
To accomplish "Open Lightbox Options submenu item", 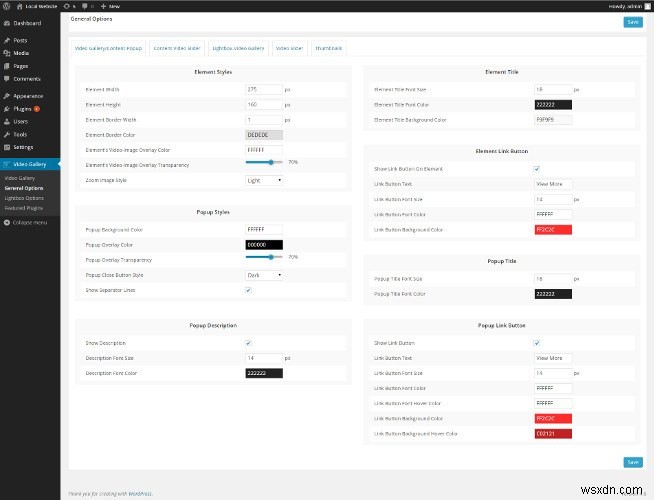I will coord(24,198).
